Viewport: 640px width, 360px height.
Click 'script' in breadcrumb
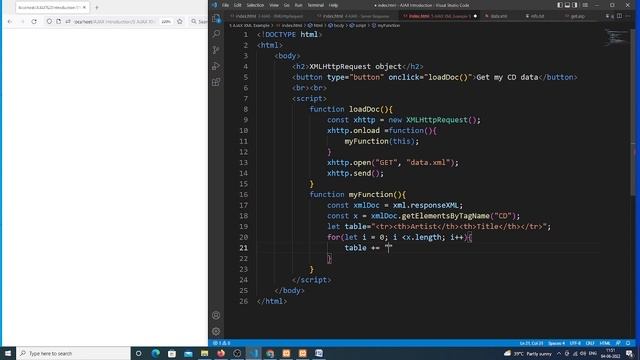[360, 25]
